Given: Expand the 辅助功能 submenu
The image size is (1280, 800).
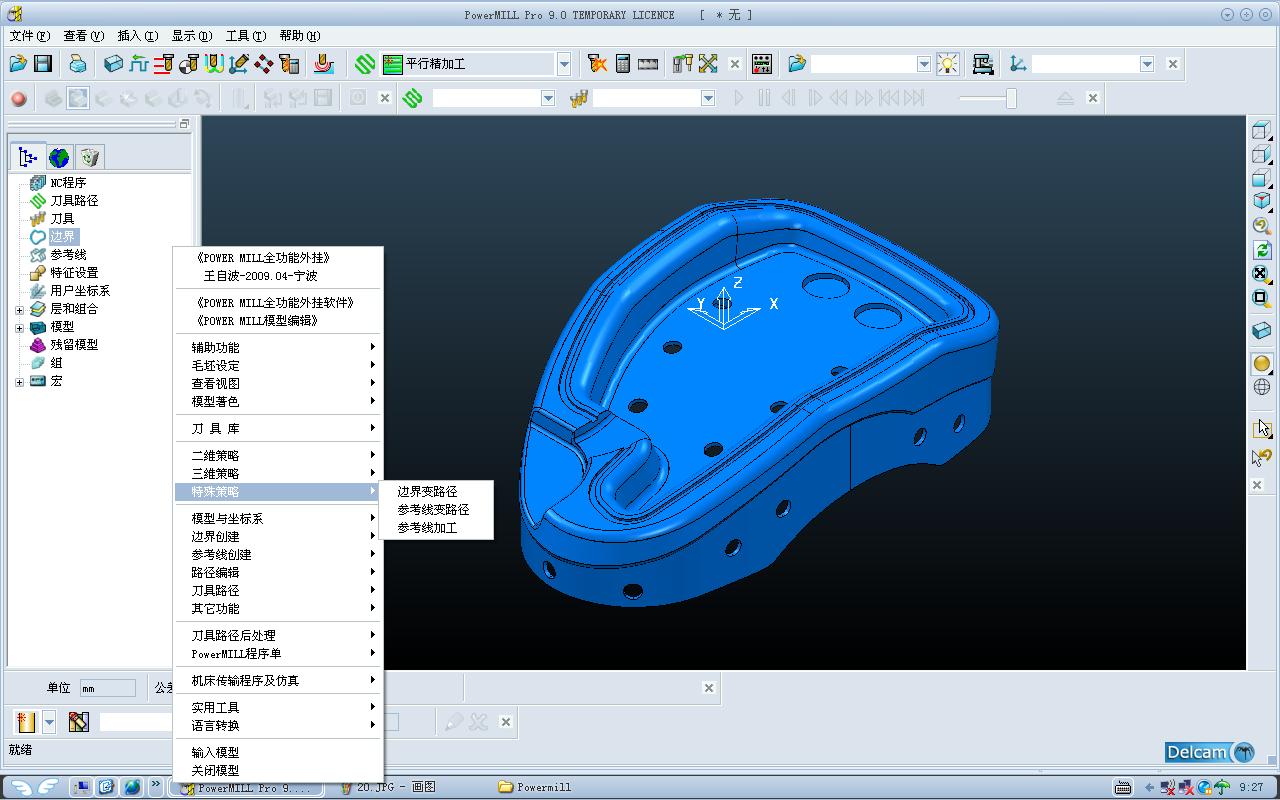Looking at the screenshot, I should pyautogui.click(x=278, y=347).
